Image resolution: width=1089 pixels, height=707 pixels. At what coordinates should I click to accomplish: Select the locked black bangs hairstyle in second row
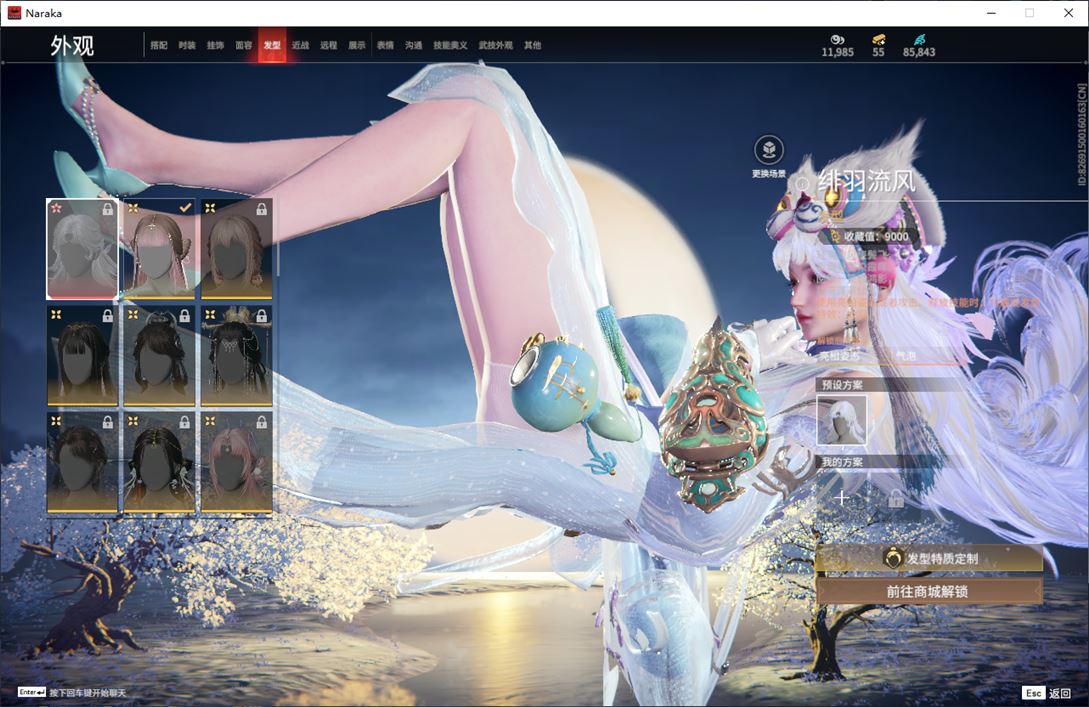click(x=82, y=356)
